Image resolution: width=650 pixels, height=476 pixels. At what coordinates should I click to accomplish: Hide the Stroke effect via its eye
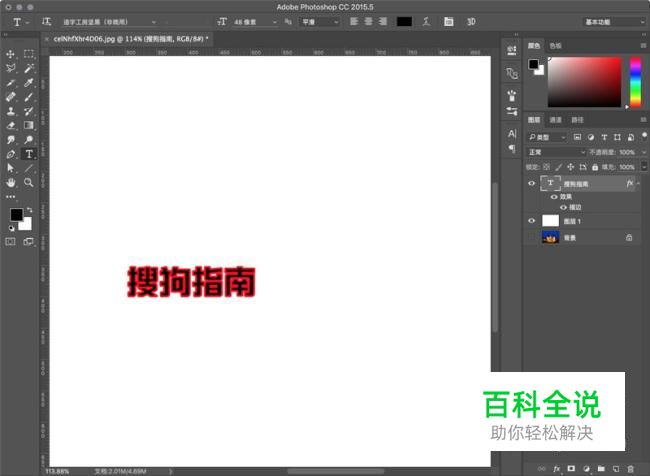[x=563, y=207]
